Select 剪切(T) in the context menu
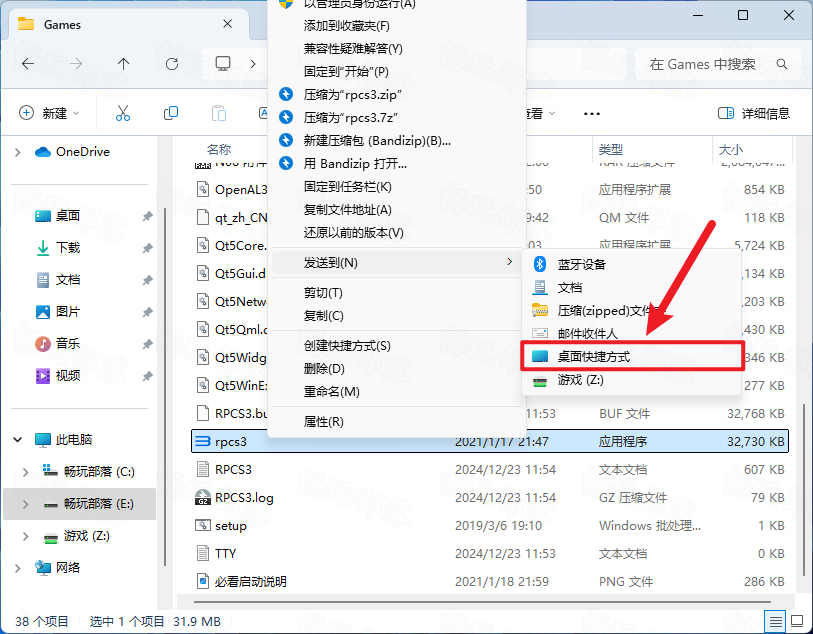813x634 pixels. point(397,293)
